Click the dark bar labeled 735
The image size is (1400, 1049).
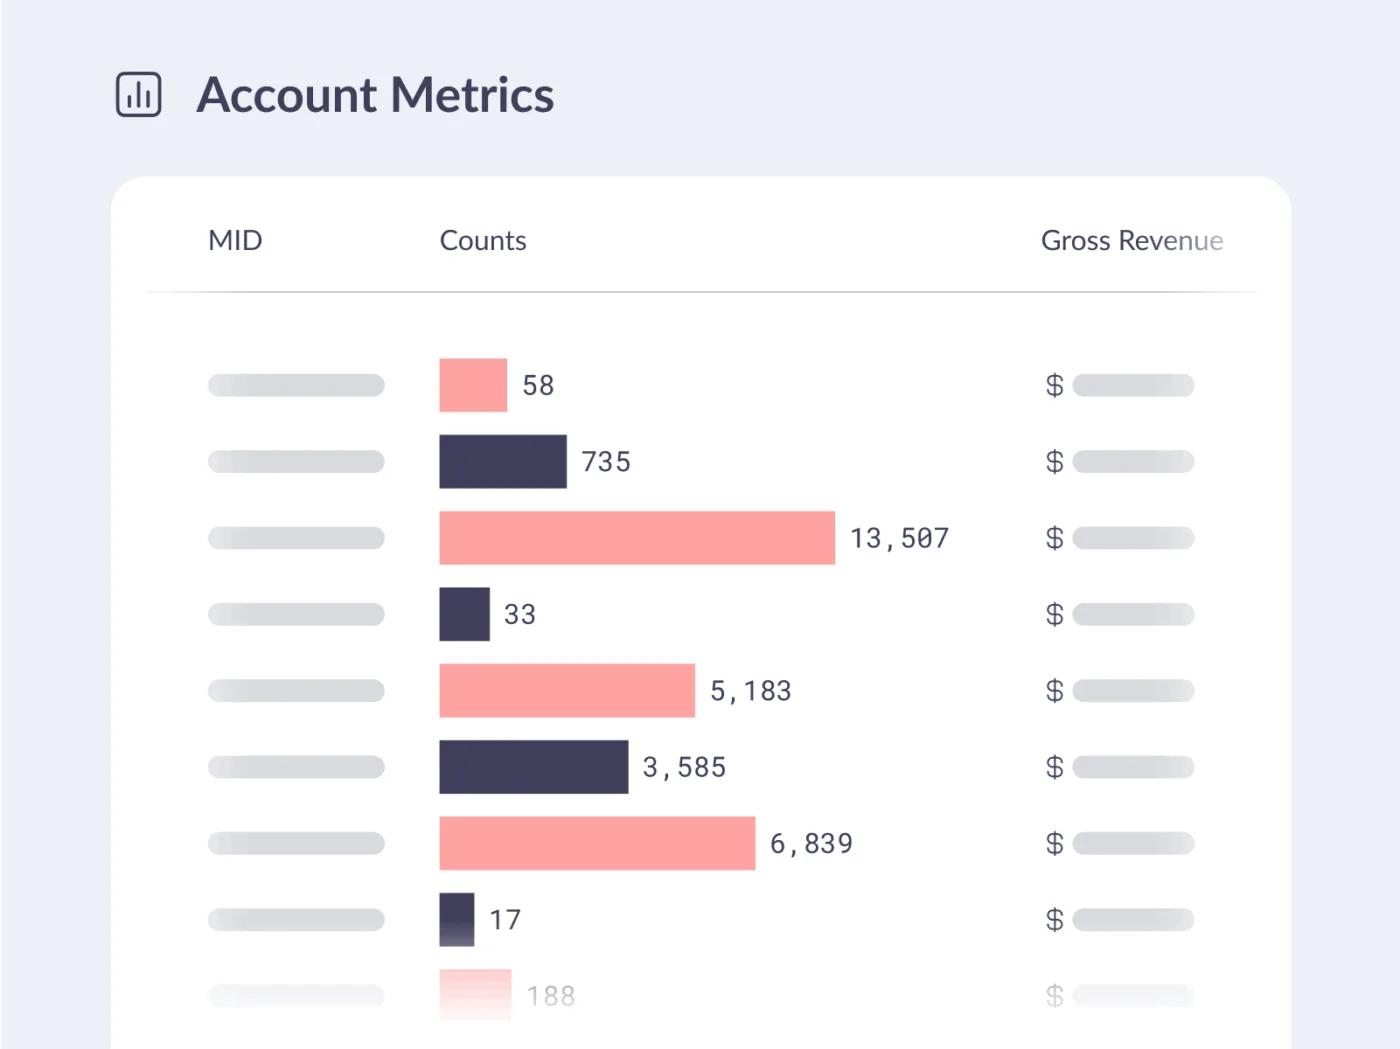(x=503, y=461)
